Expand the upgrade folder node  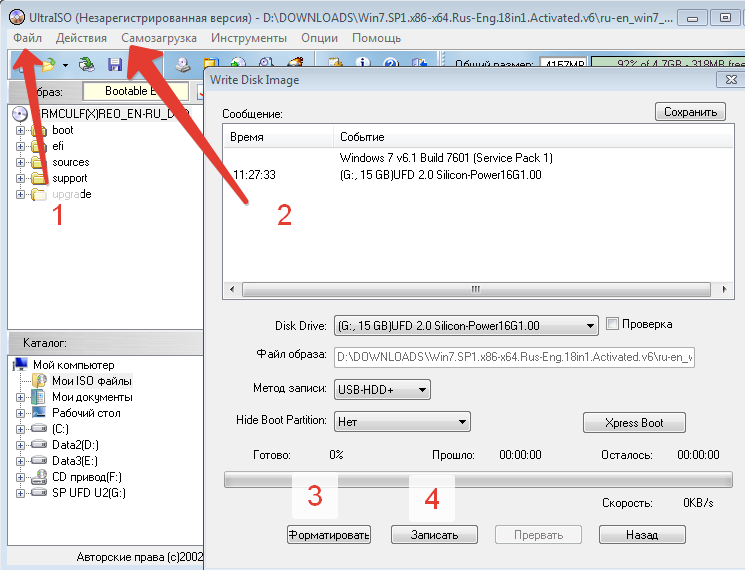point(20,194)
